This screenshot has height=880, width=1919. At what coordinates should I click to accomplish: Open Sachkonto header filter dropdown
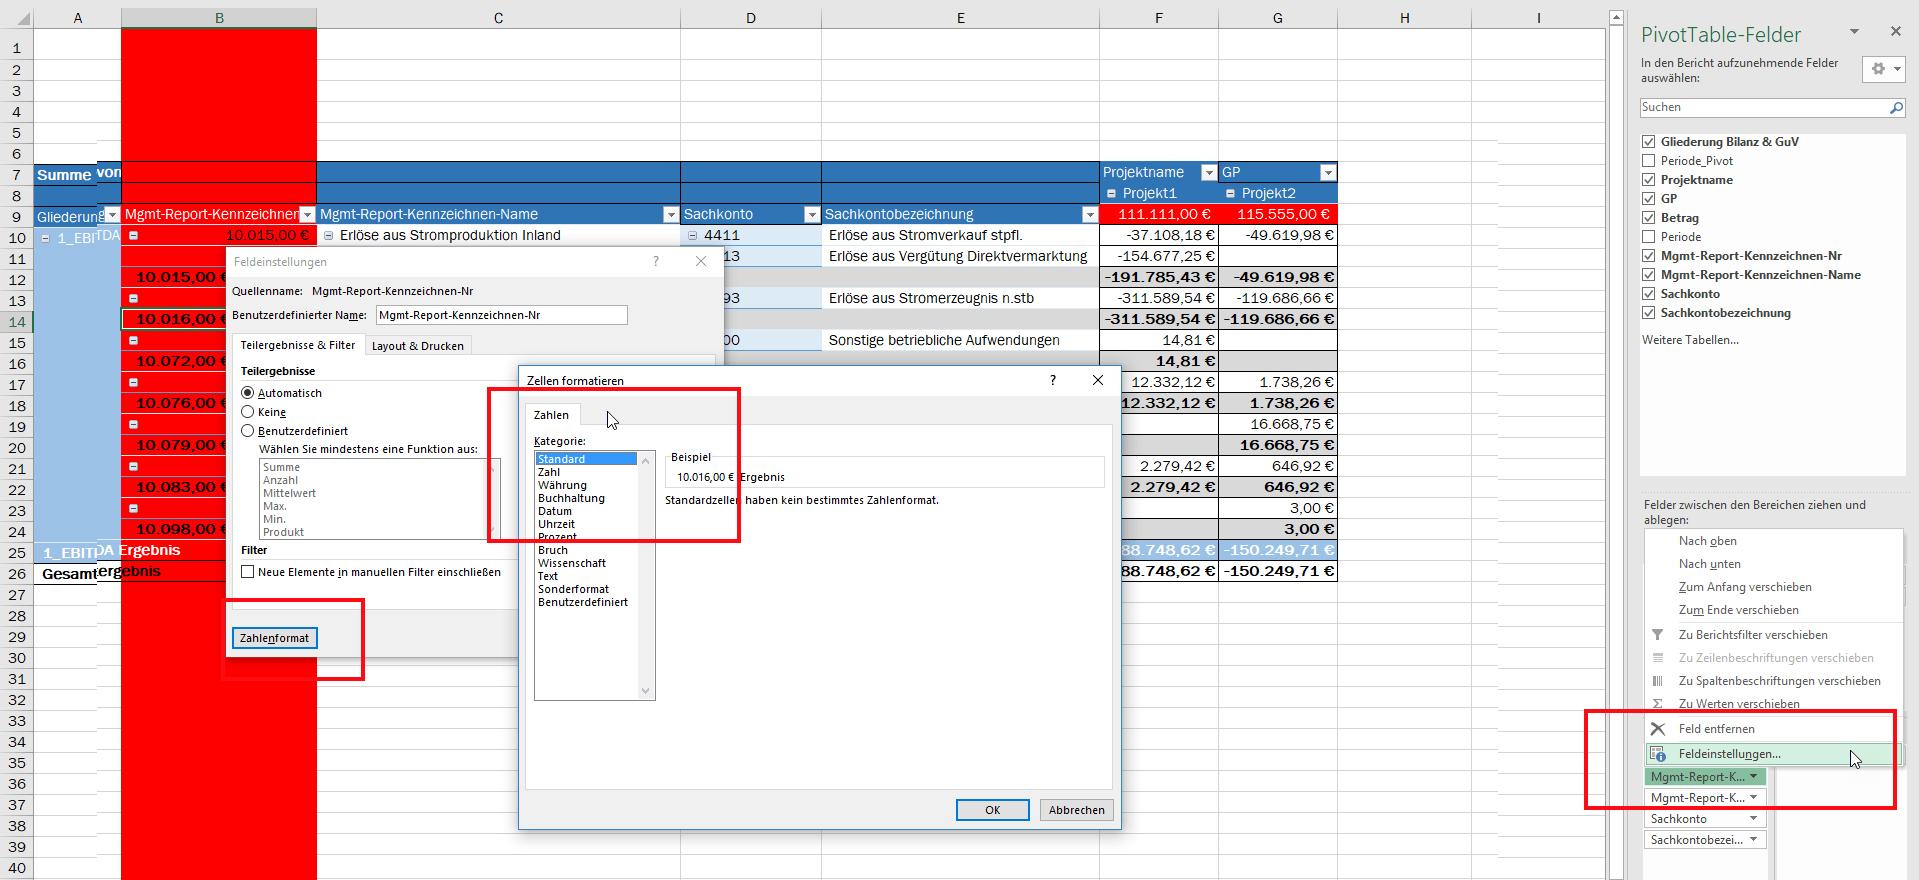tap(812, 215)
